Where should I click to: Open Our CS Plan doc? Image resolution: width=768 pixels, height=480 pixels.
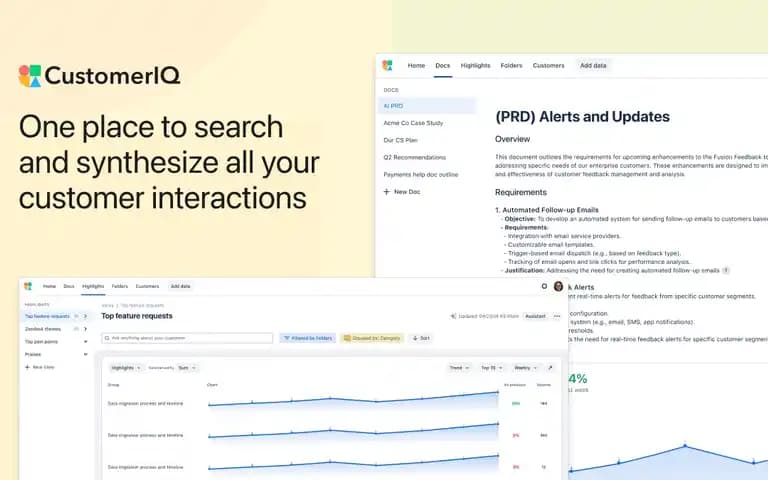[401, 140]
